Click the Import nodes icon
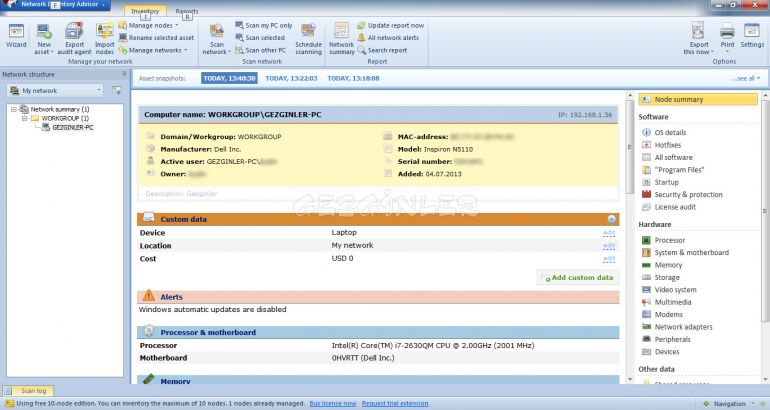The height and width of the screenshot is (410, 770). tap(104, 35)
